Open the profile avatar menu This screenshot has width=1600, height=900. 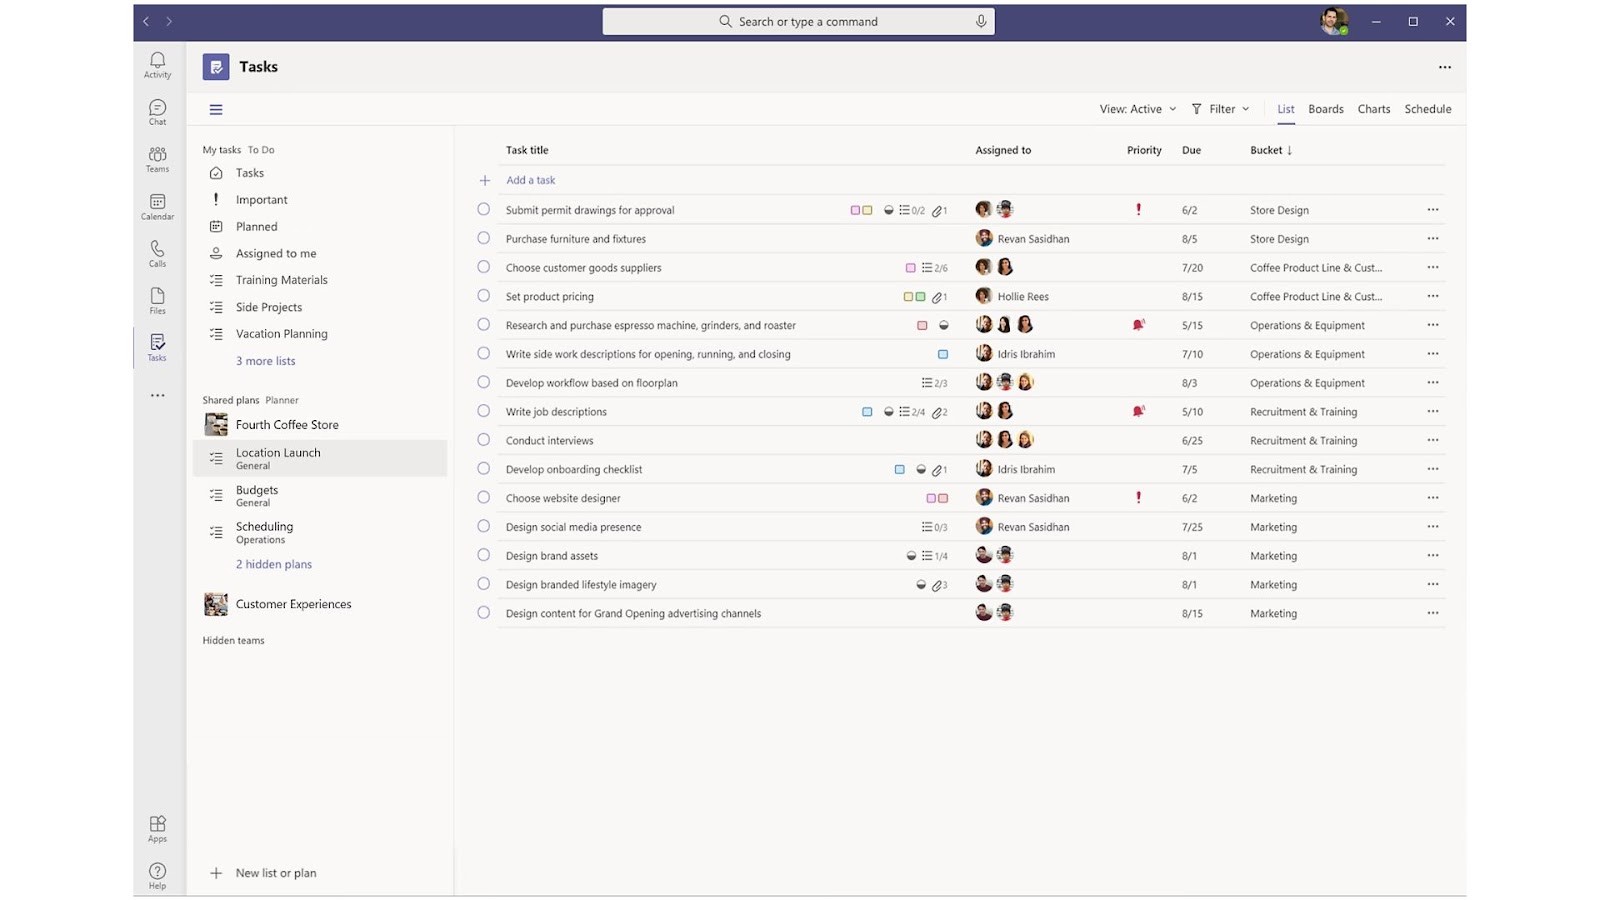tap(1334, 21)
